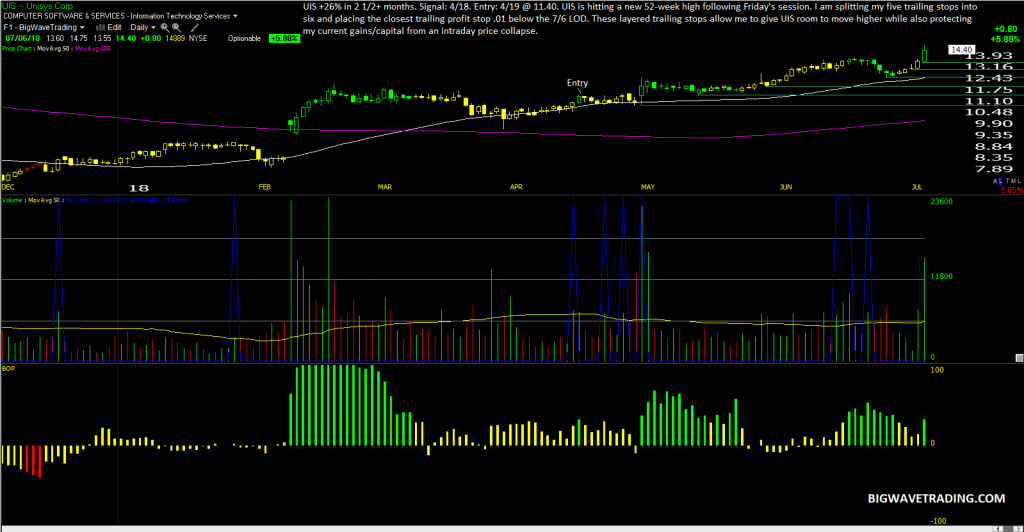Click the BOP axis 100 label
Image resolution: width=1024 pixels, height=532 pixels.
(x=936, y=370)
